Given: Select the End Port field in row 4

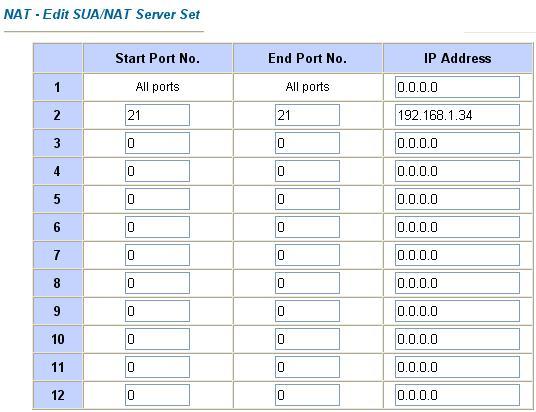Looking at the screenshot, I should (x=307, y=171).
